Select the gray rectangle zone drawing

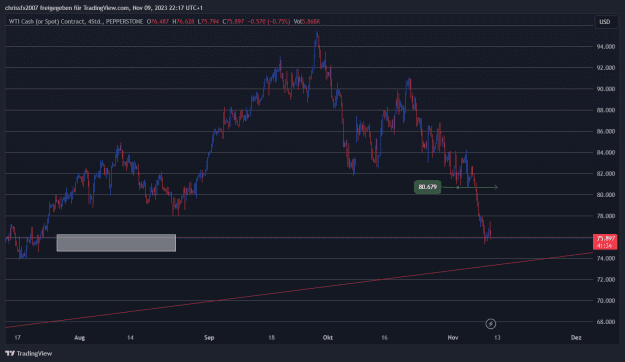click(x=116, y=243)
